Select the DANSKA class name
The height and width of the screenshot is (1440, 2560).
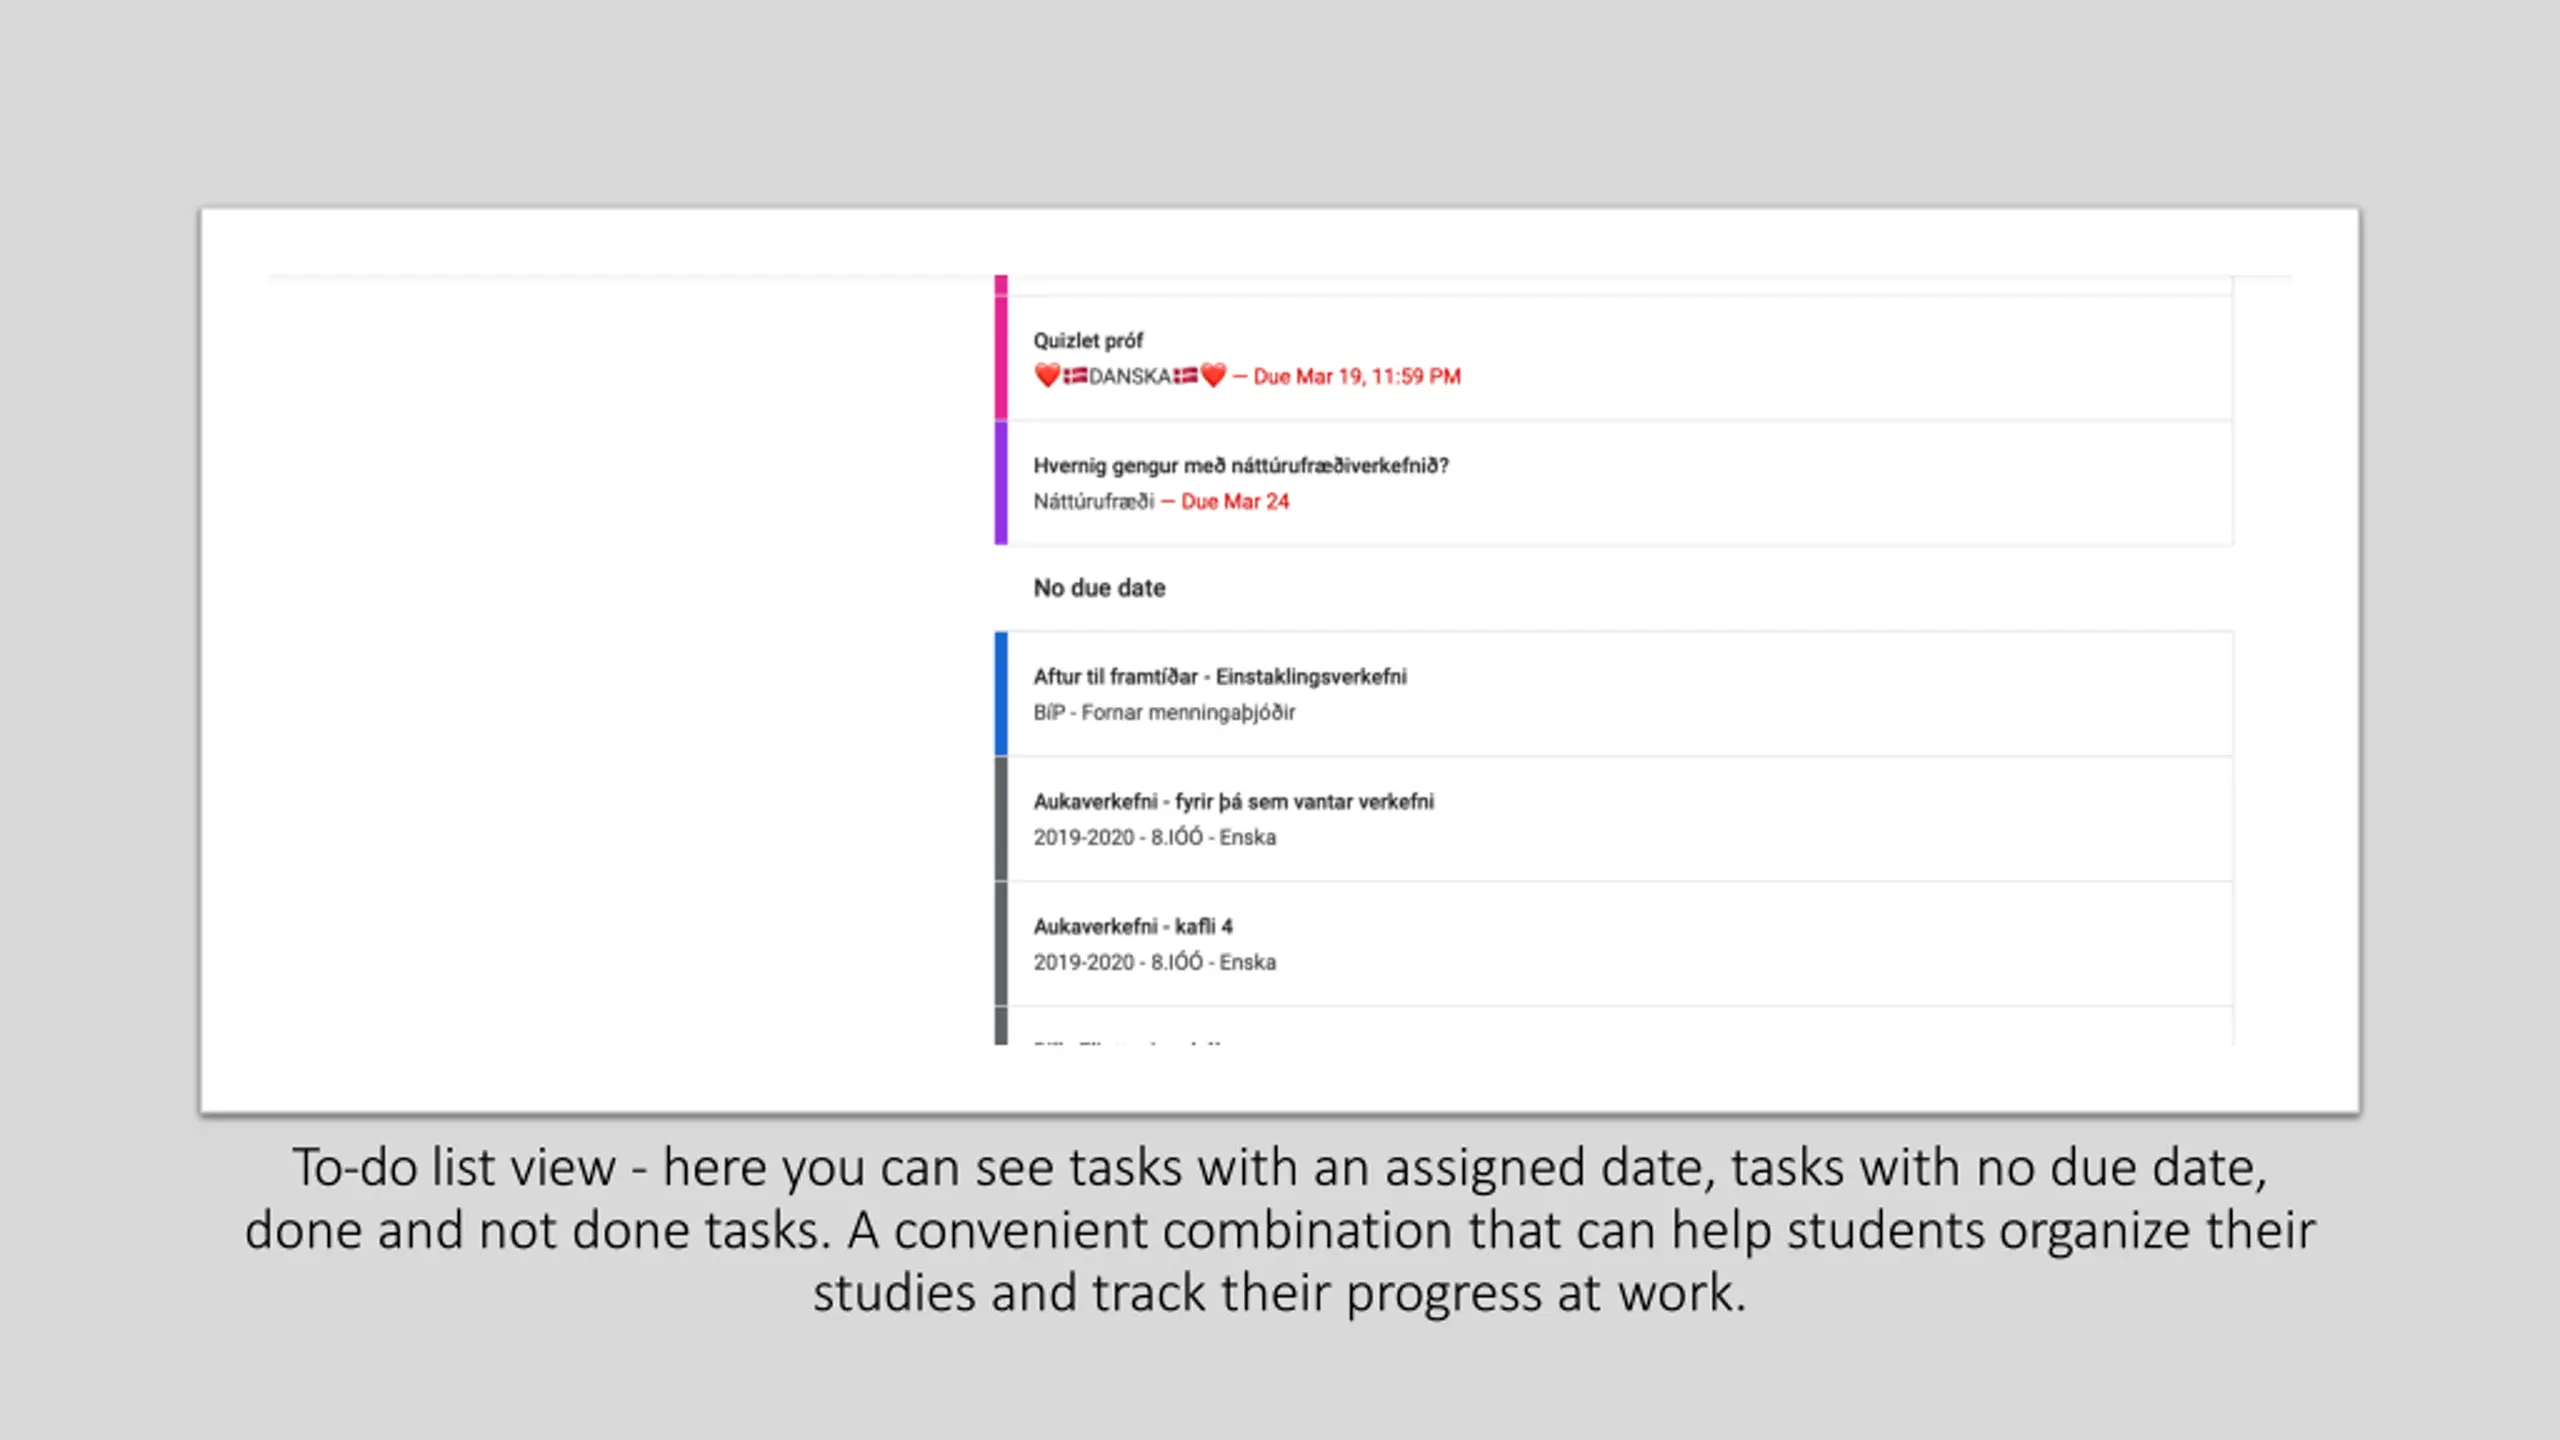point(1130,377)
